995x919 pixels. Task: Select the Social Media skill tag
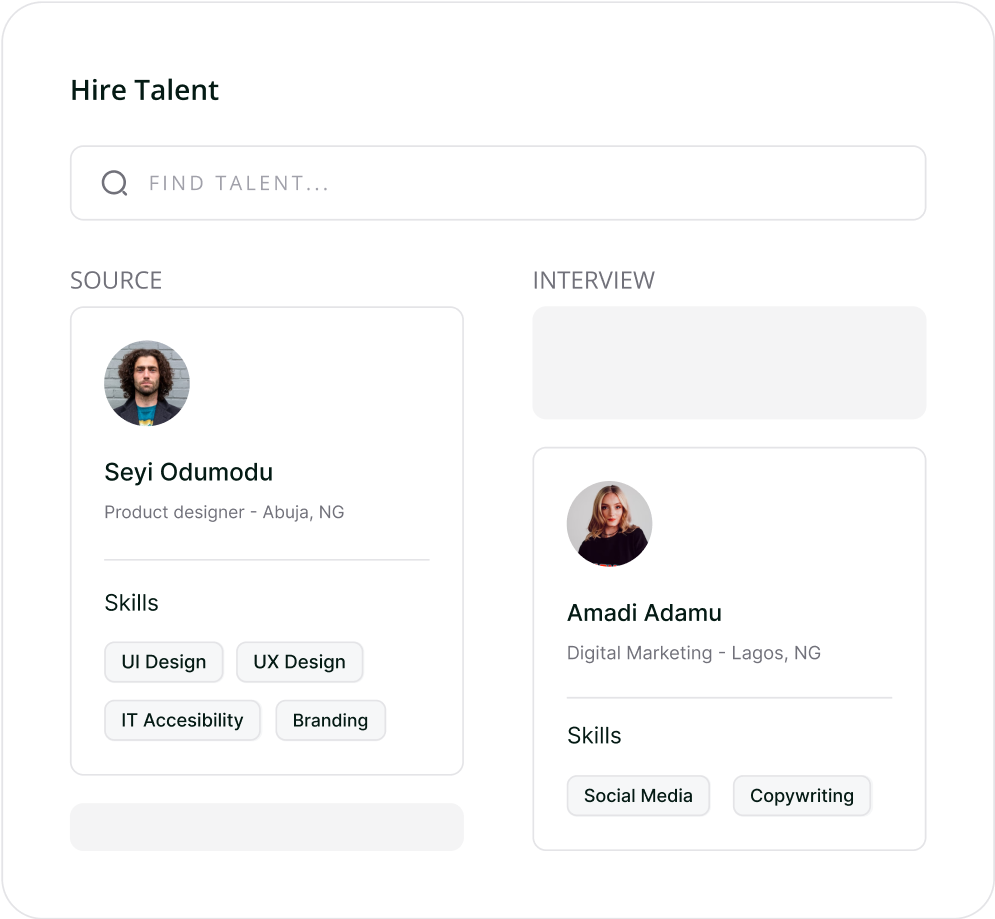(638, 795)
